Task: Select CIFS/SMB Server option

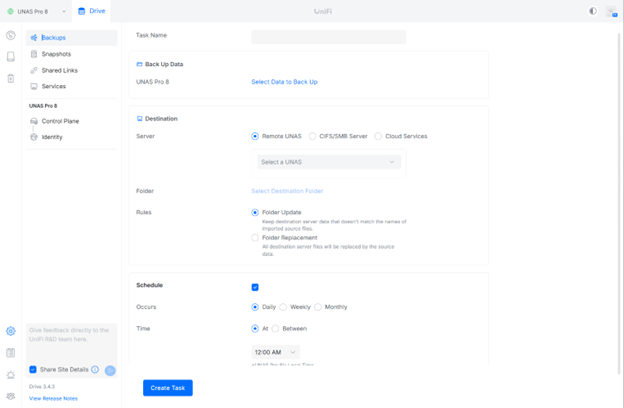Action: (312, 136)
